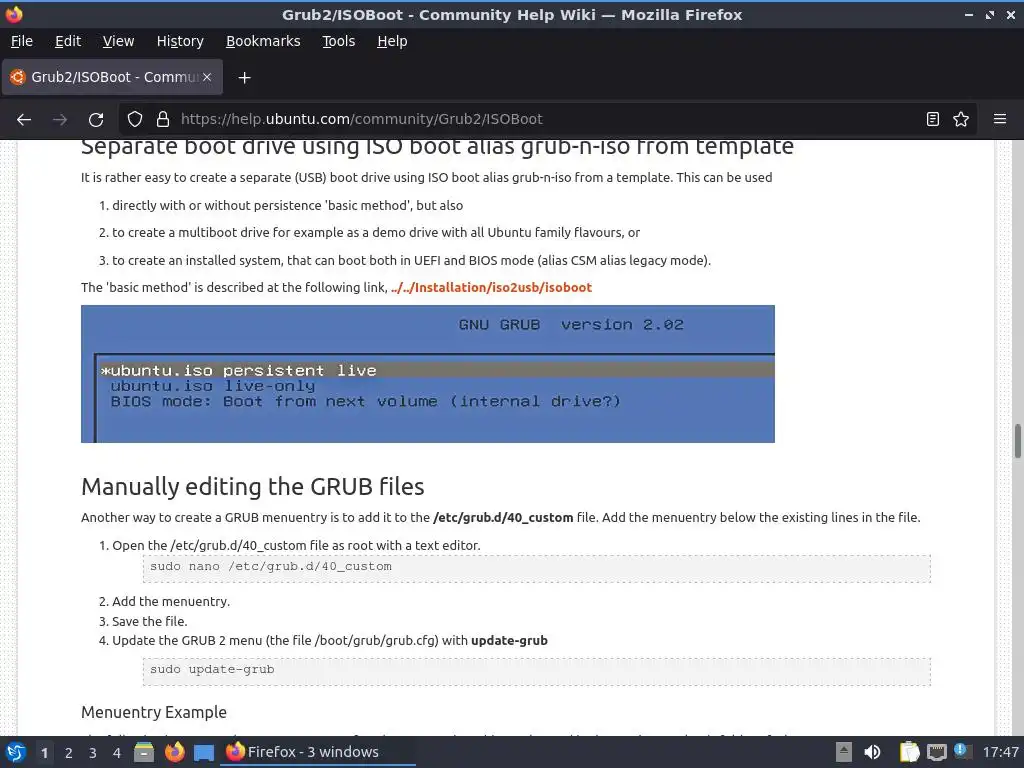Click the GNU GRUB screenshot image
The image size is (1024, 768).
click(x=428, y=374)
